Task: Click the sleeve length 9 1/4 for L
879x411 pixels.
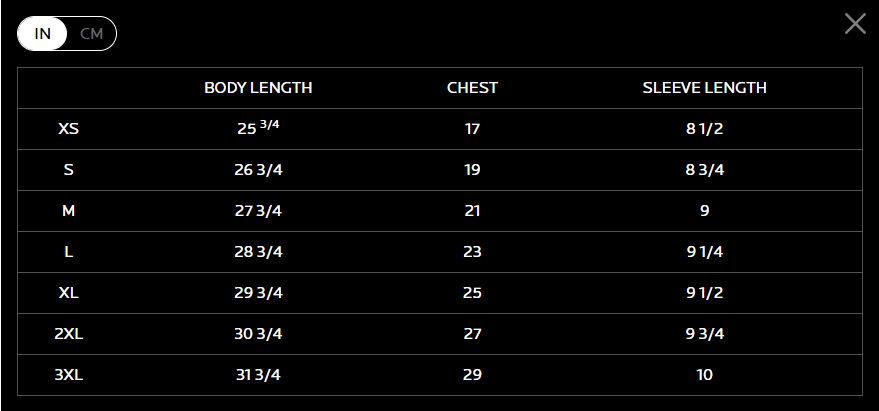Action: pos(705,252)
